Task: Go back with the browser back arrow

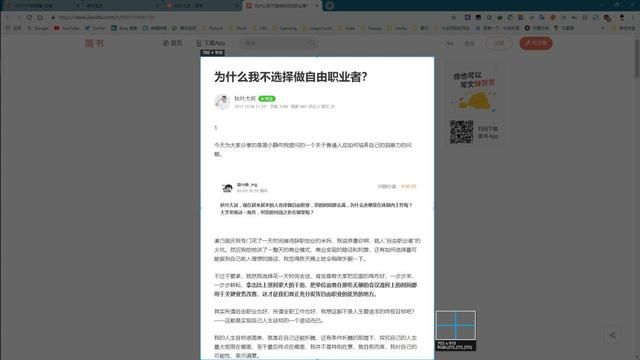Action: click(8, 18)
